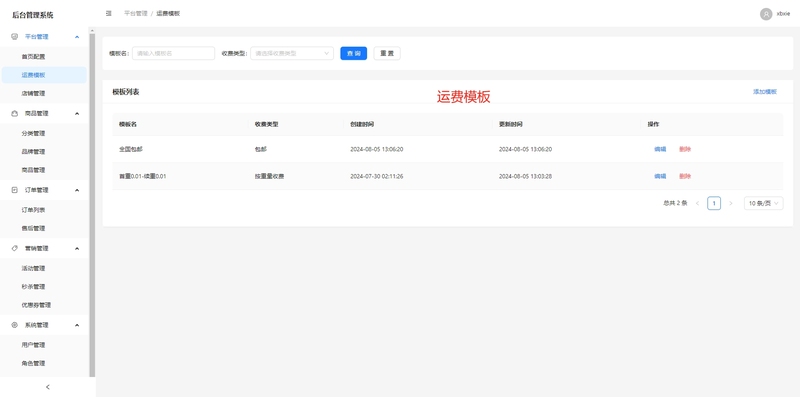The height and width of the screenshot is (397, 800).
Task: Open 售后管理 menu item
Action: click(x=33, y=228)
